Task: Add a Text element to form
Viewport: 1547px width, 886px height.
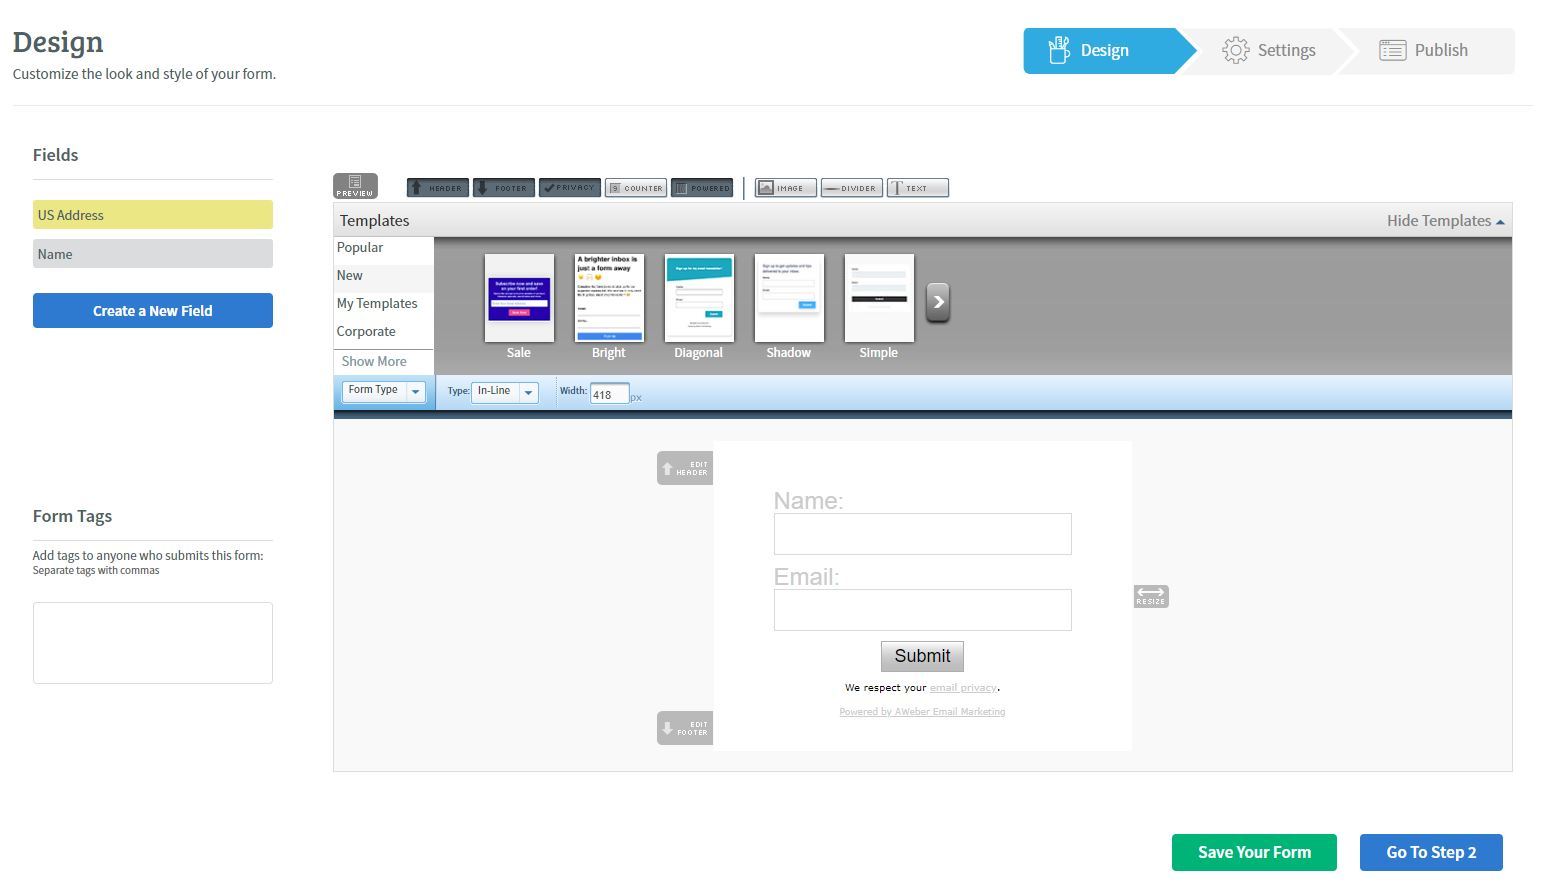Action: coord(918,188)
